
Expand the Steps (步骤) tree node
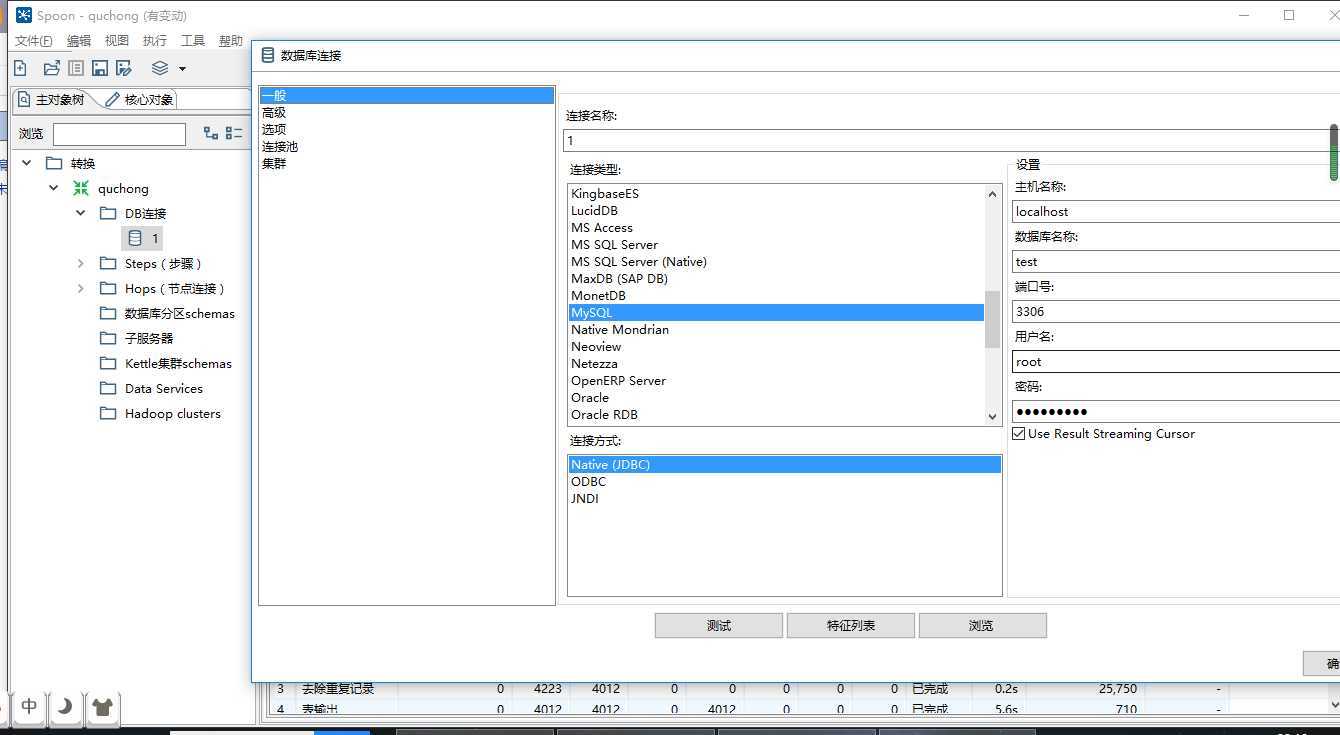point(81,263)
